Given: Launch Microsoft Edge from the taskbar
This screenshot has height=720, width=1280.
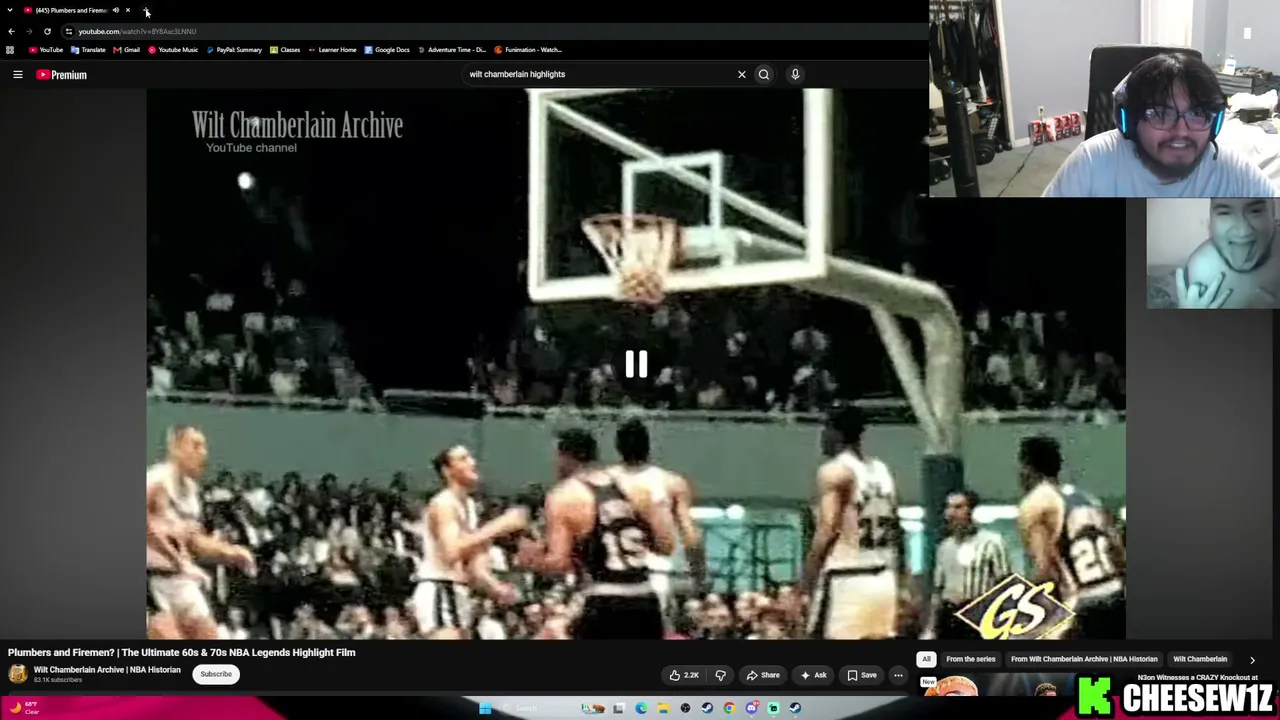Looking at the screenshot, I should tap(641, 708).
